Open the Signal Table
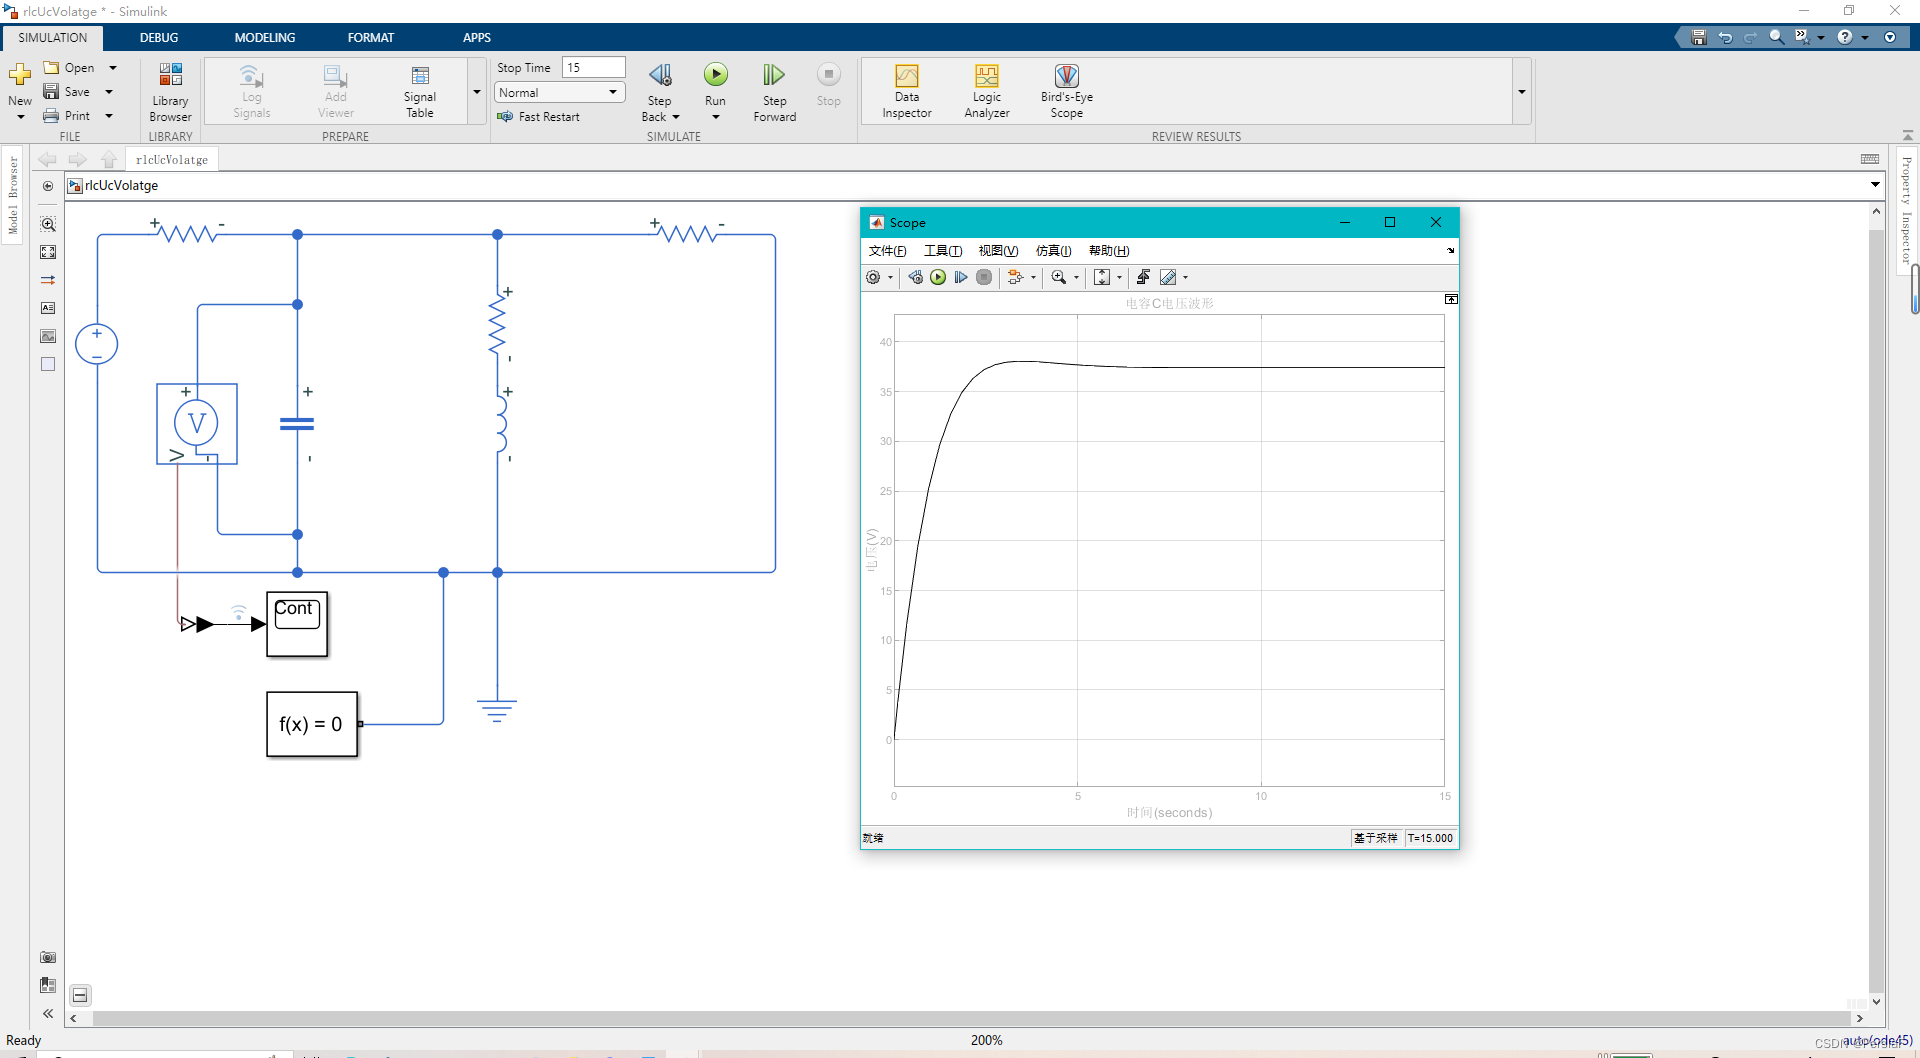The height and width of the screenshot is (1058, 1920). [420, 92]
